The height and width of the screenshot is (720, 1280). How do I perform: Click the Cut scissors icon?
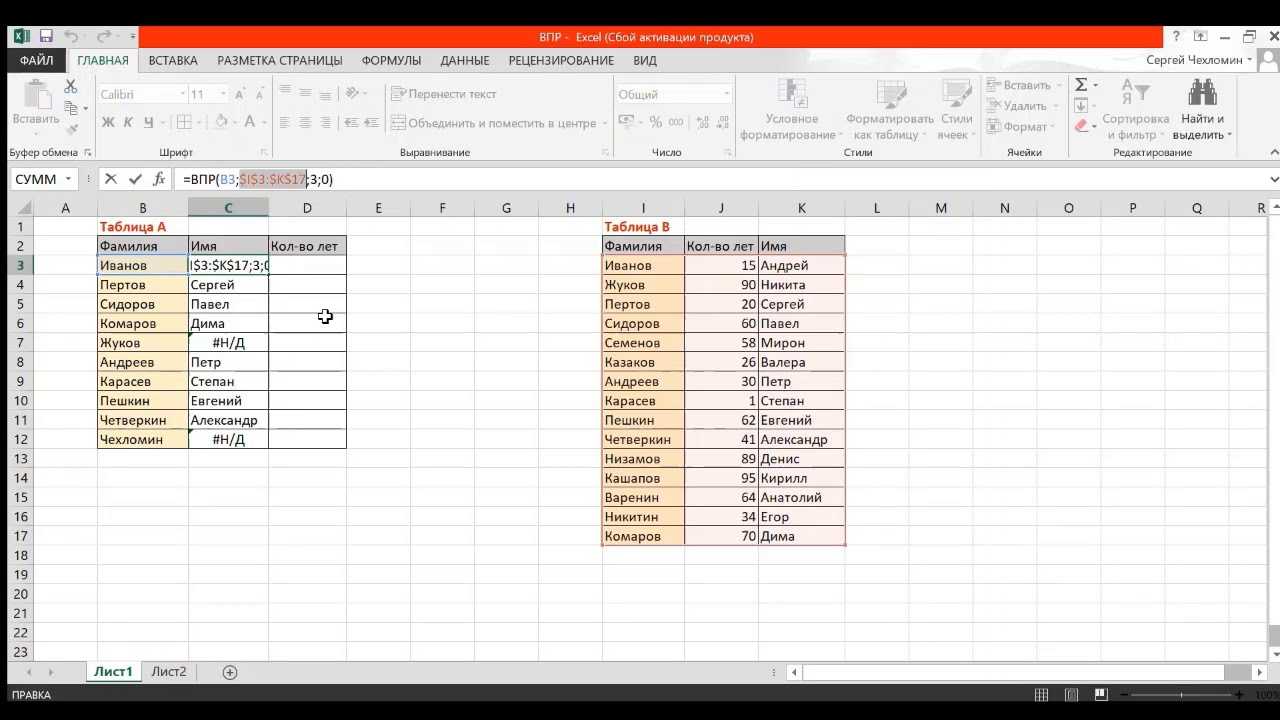71,87
